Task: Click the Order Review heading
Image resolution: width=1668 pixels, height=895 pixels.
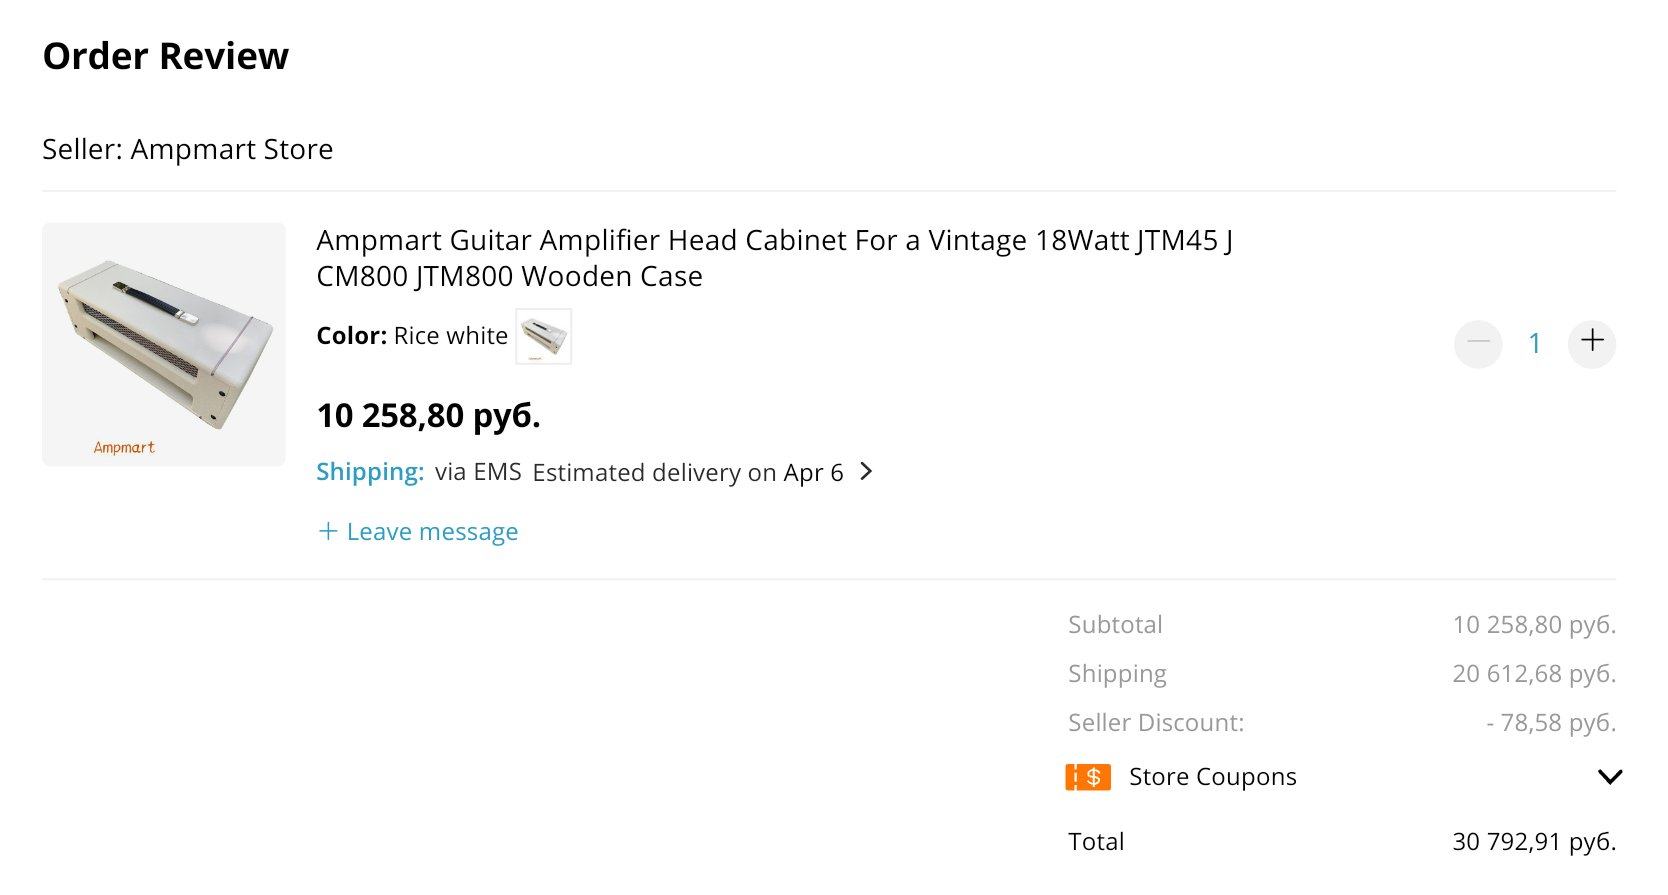Action: click(x=166, y=56)
